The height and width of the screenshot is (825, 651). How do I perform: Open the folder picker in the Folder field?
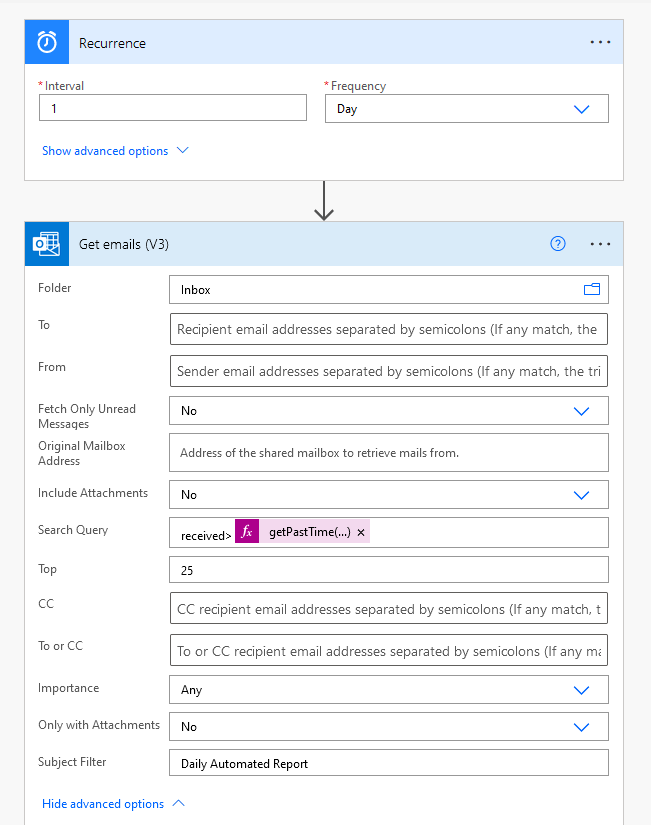pos(593,289)
